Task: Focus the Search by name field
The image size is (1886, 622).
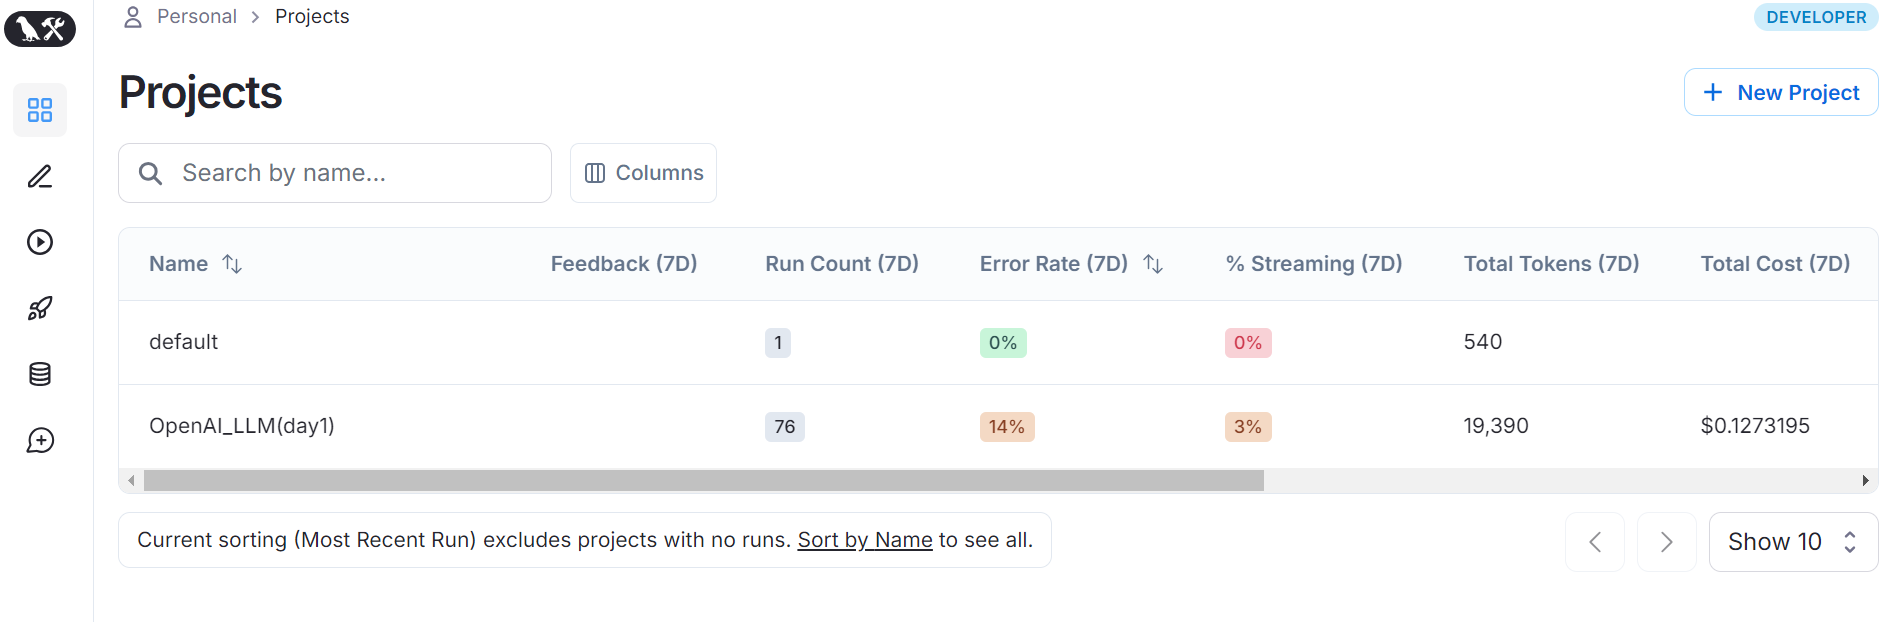Action: click(x=335, y=173)
